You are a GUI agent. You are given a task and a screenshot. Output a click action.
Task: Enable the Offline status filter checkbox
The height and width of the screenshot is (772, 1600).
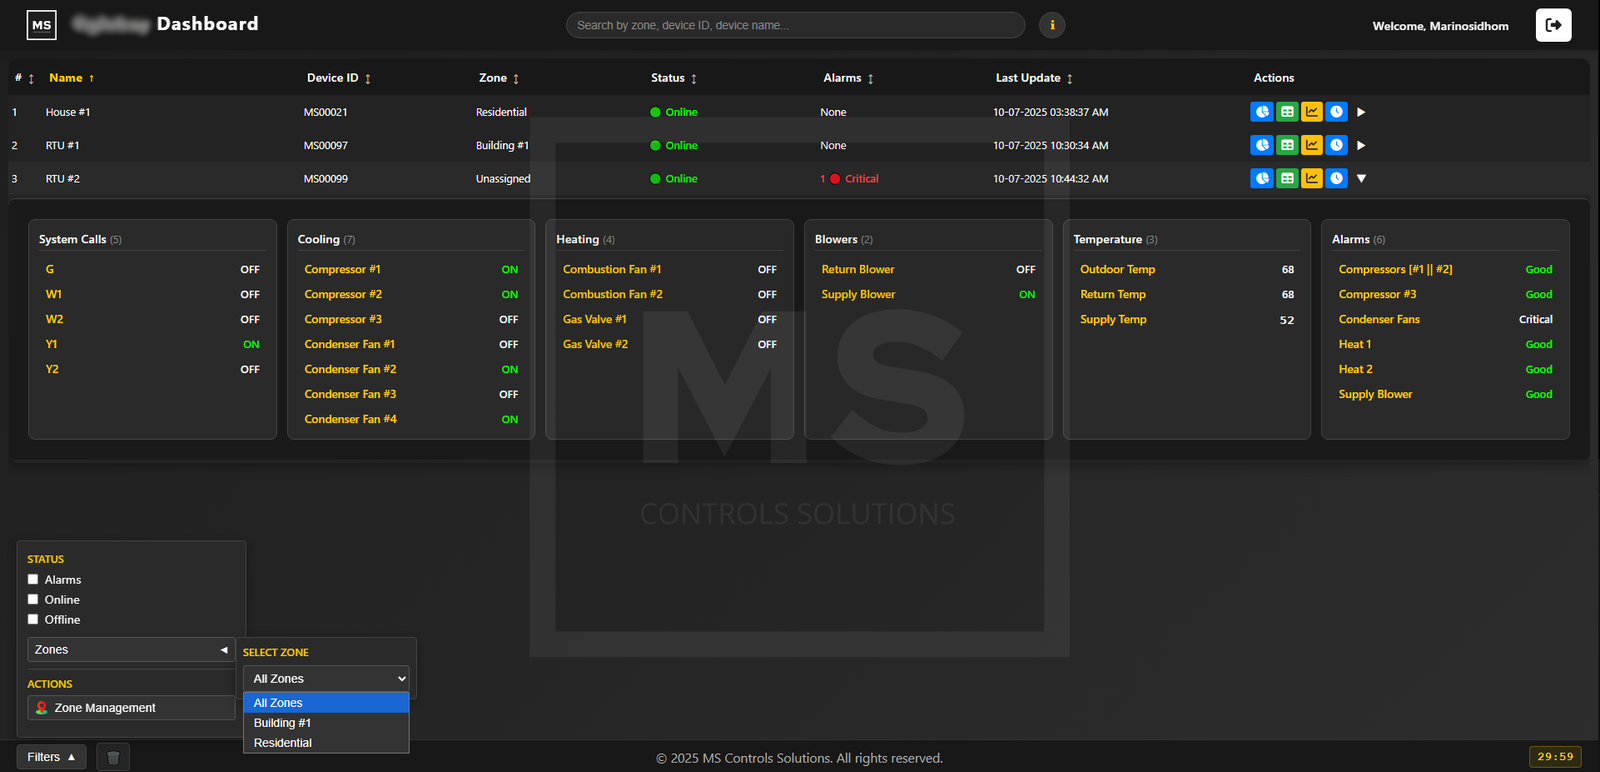(33, 619)
